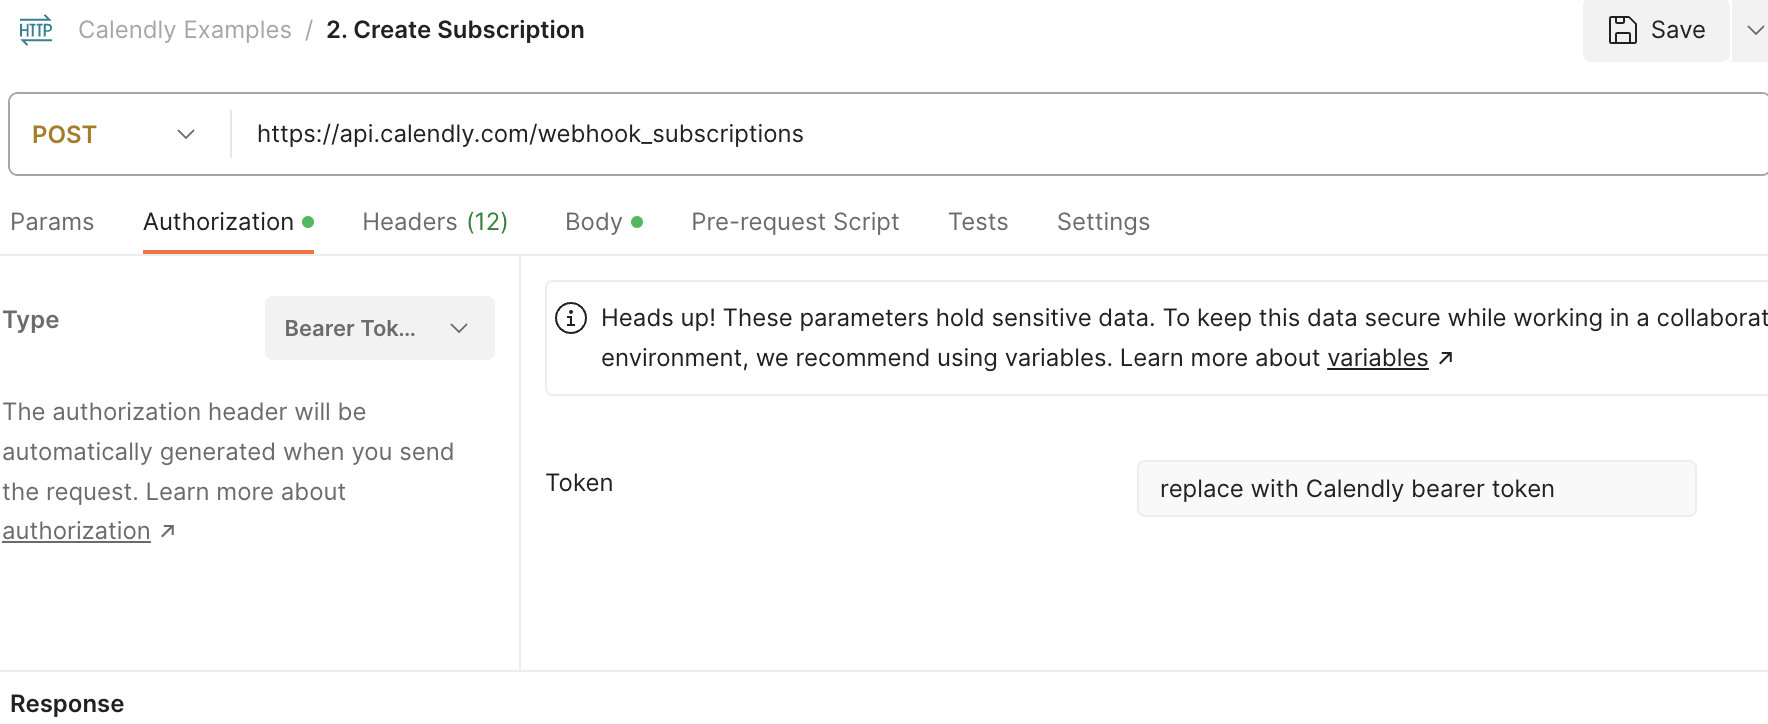Open the Pre-request Script tab
The image size is (1768, 724).
tap(795, 221)
